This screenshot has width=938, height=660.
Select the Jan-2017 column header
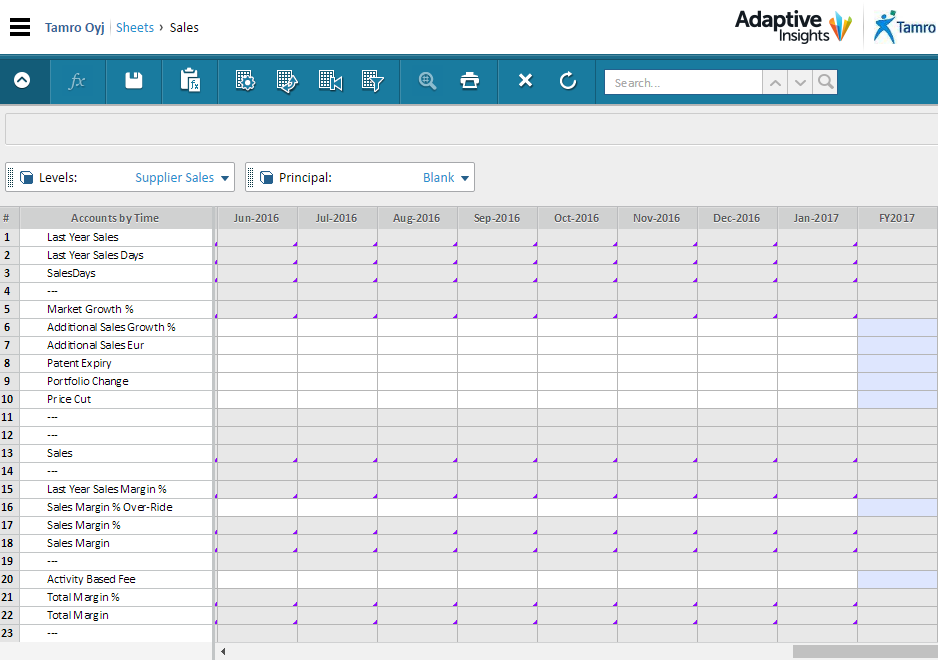817,218
